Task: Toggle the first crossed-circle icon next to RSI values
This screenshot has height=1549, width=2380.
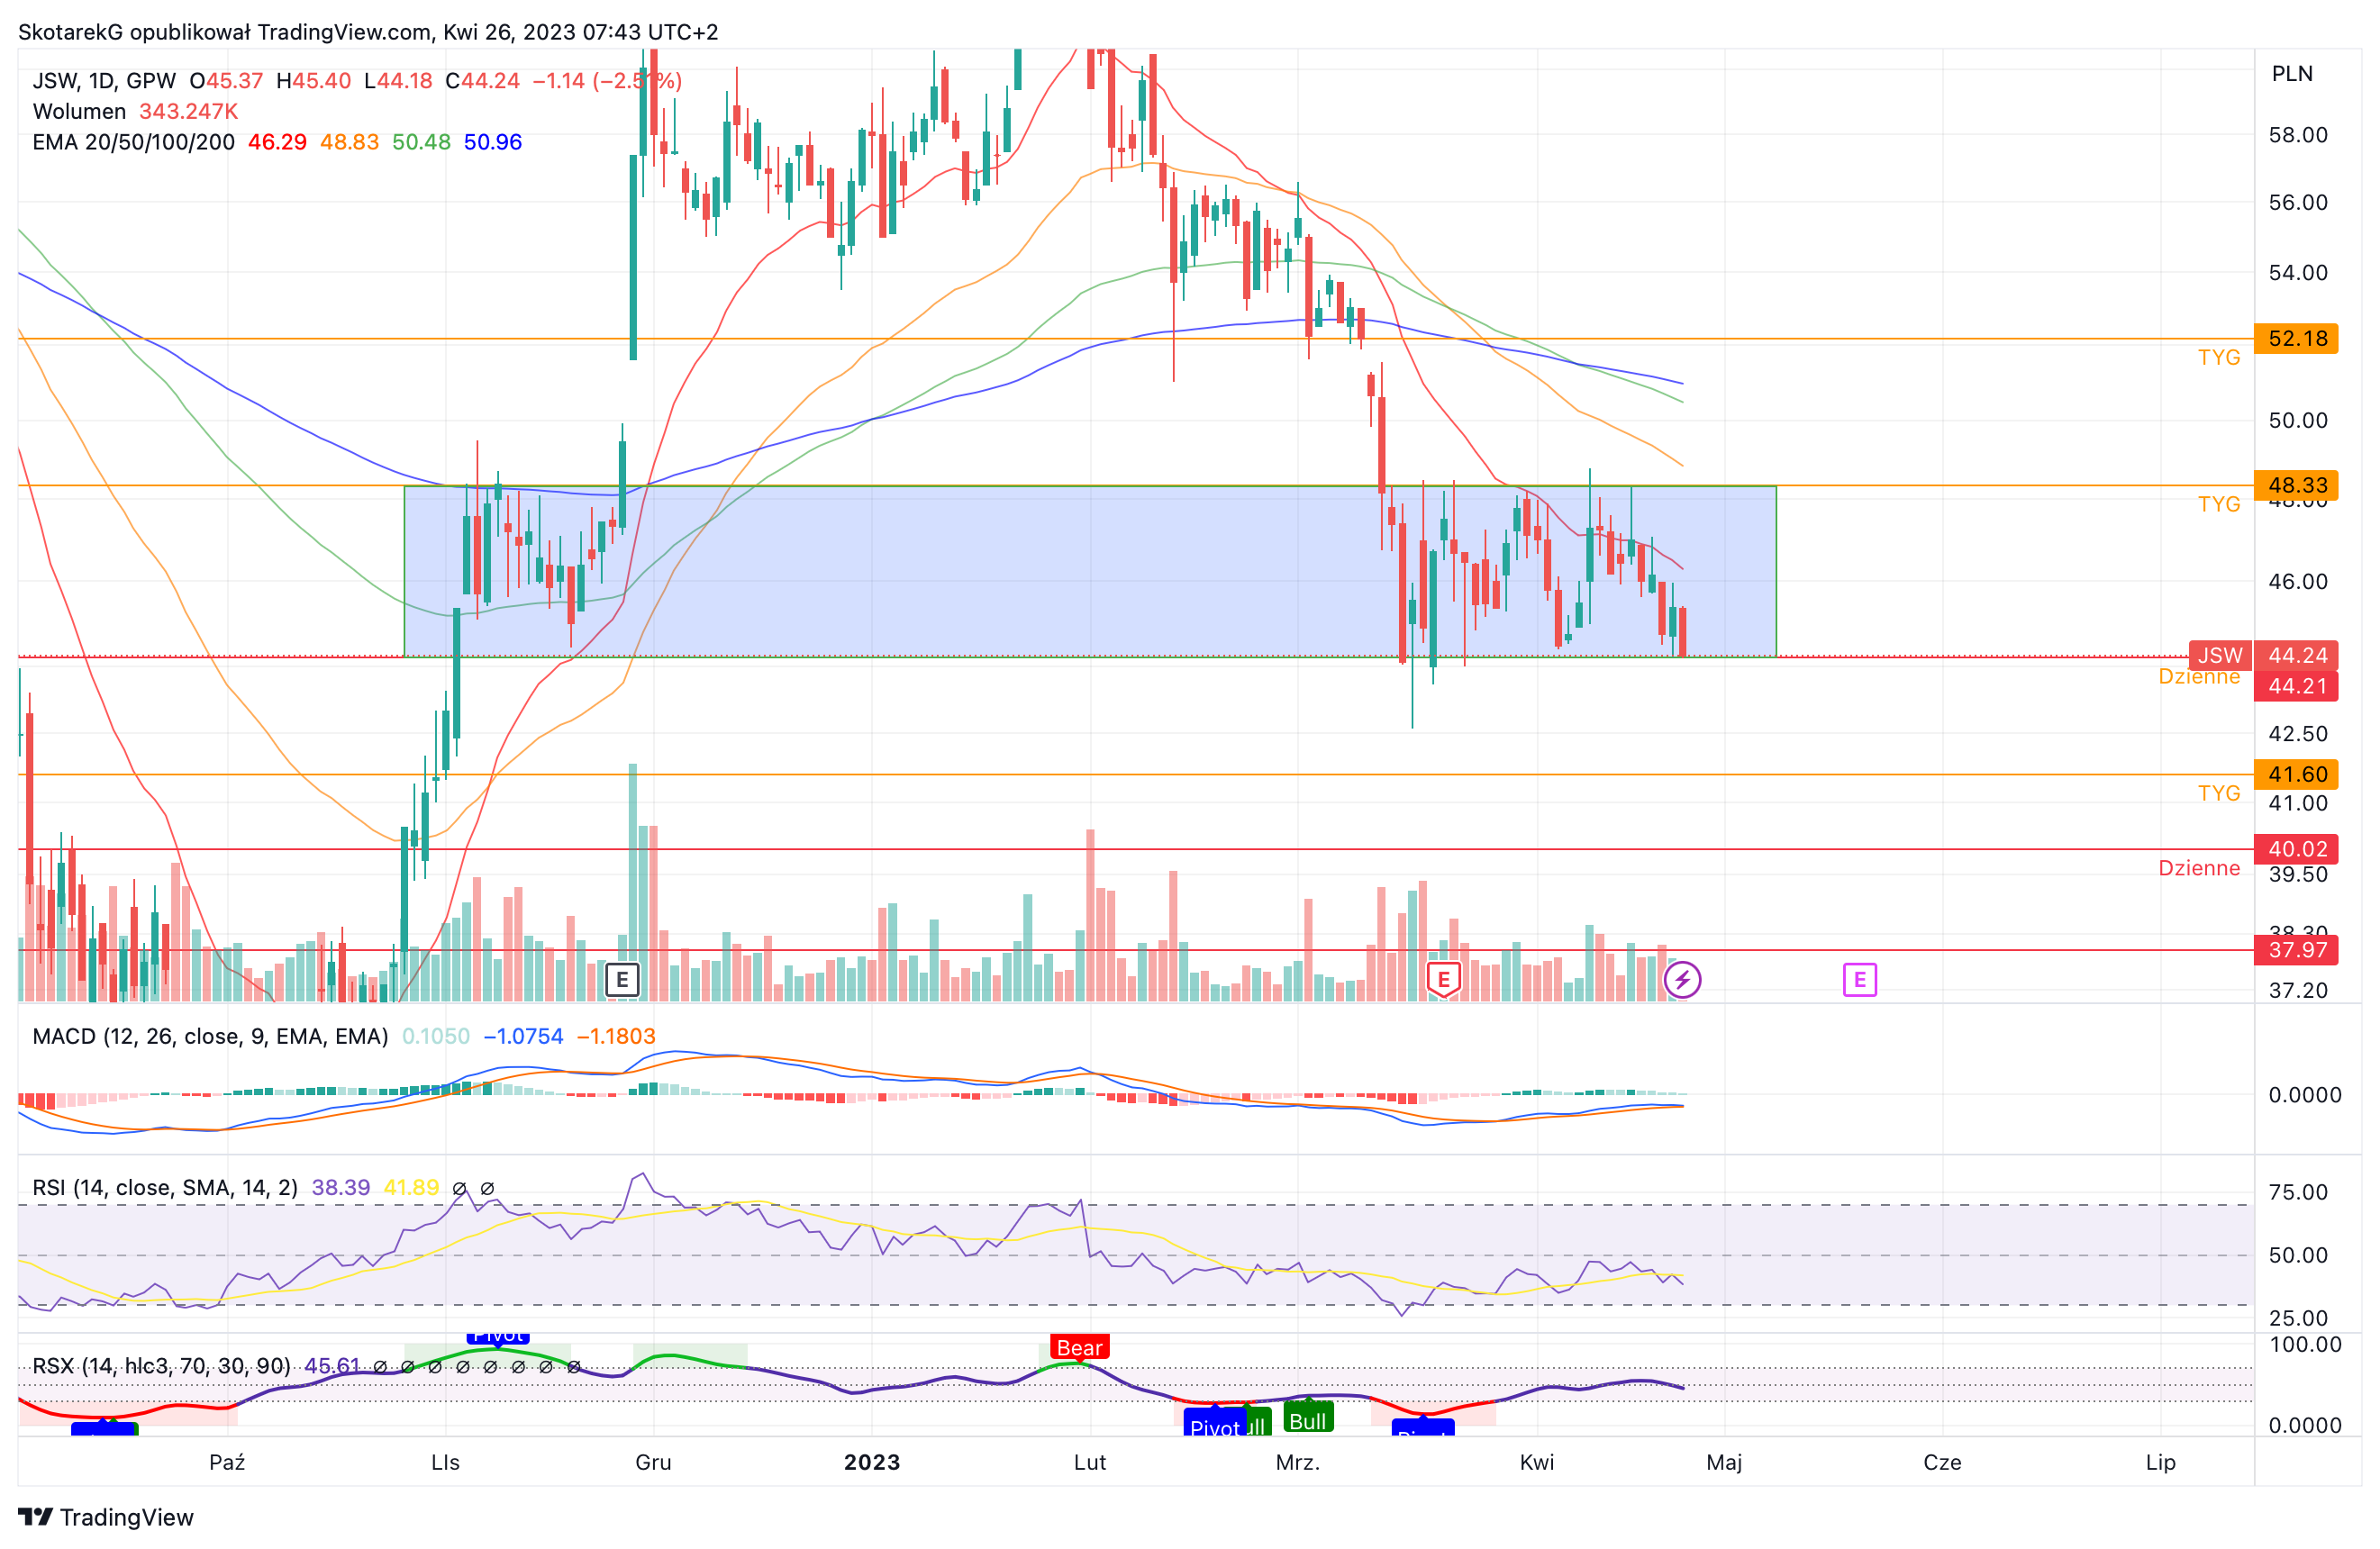Action: coord(459,1189)
